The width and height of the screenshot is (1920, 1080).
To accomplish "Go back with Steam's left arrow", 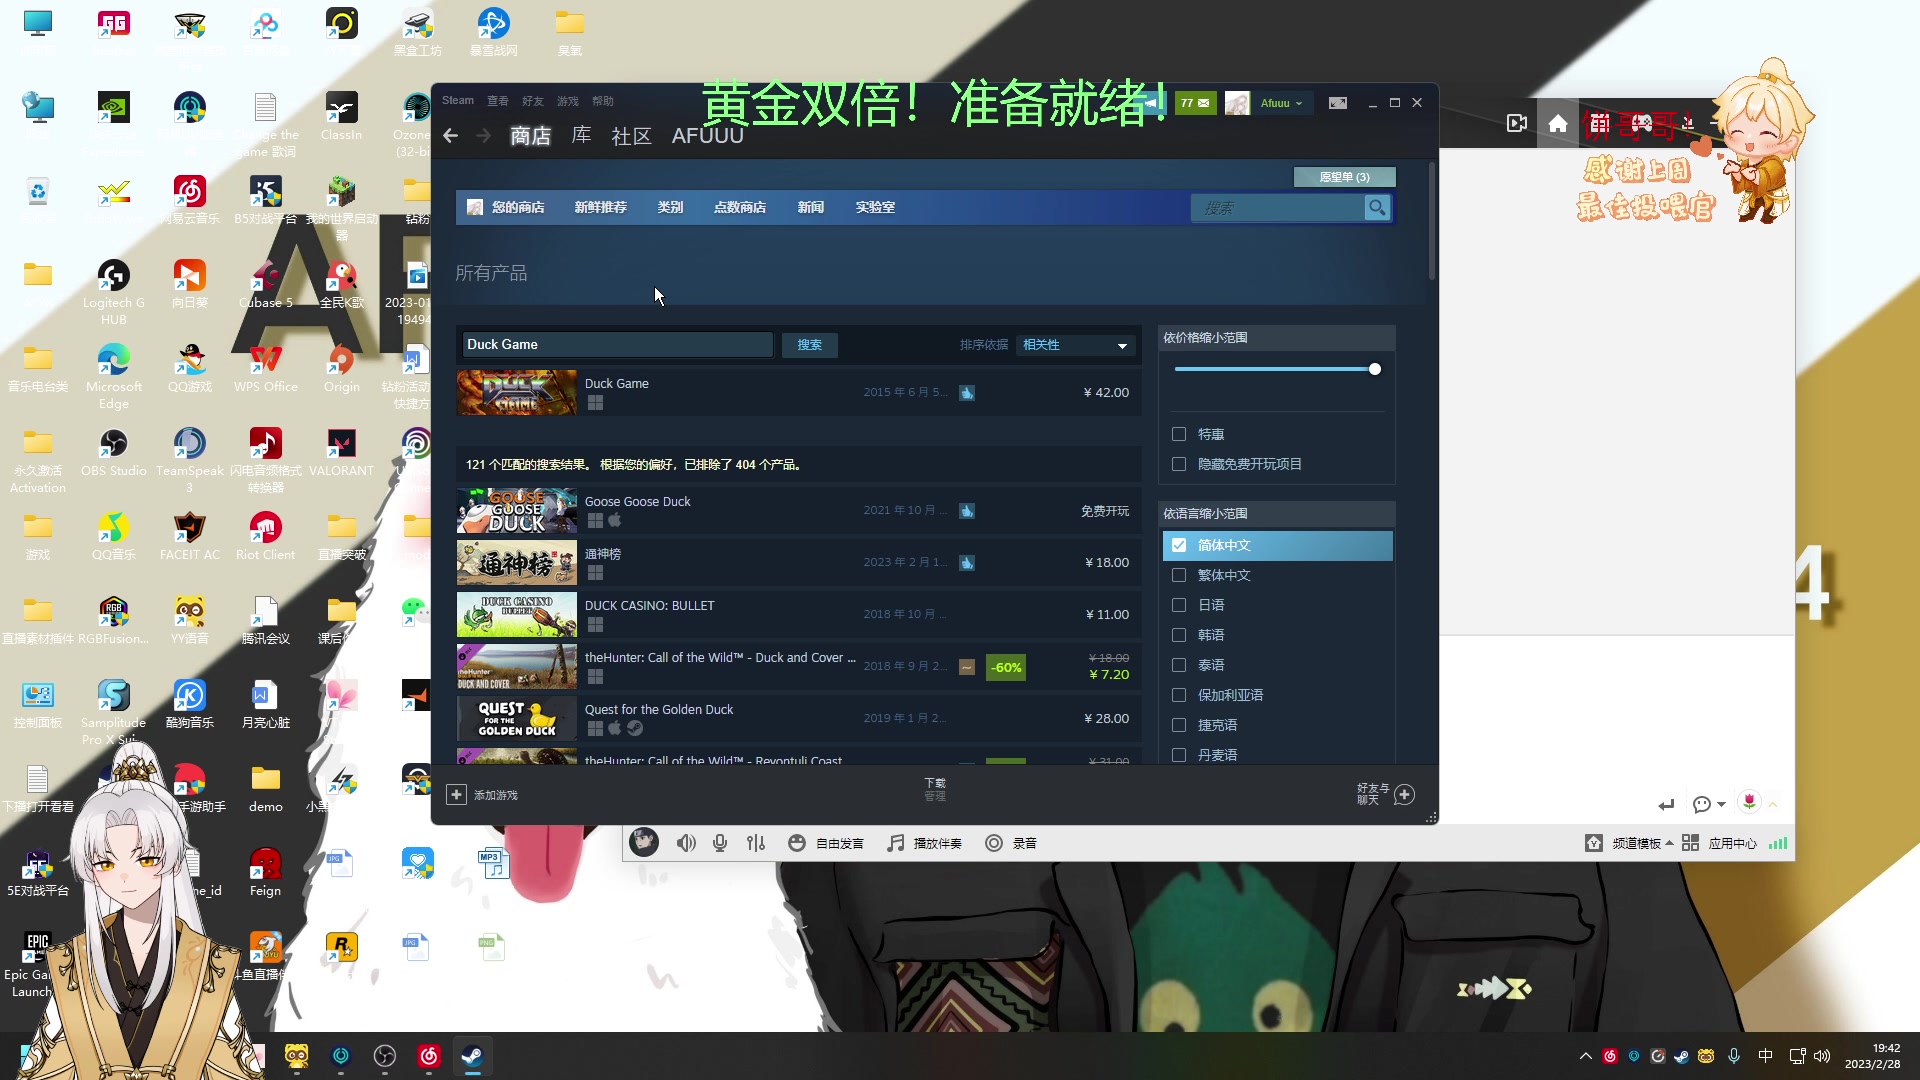I will pos(450,136).
